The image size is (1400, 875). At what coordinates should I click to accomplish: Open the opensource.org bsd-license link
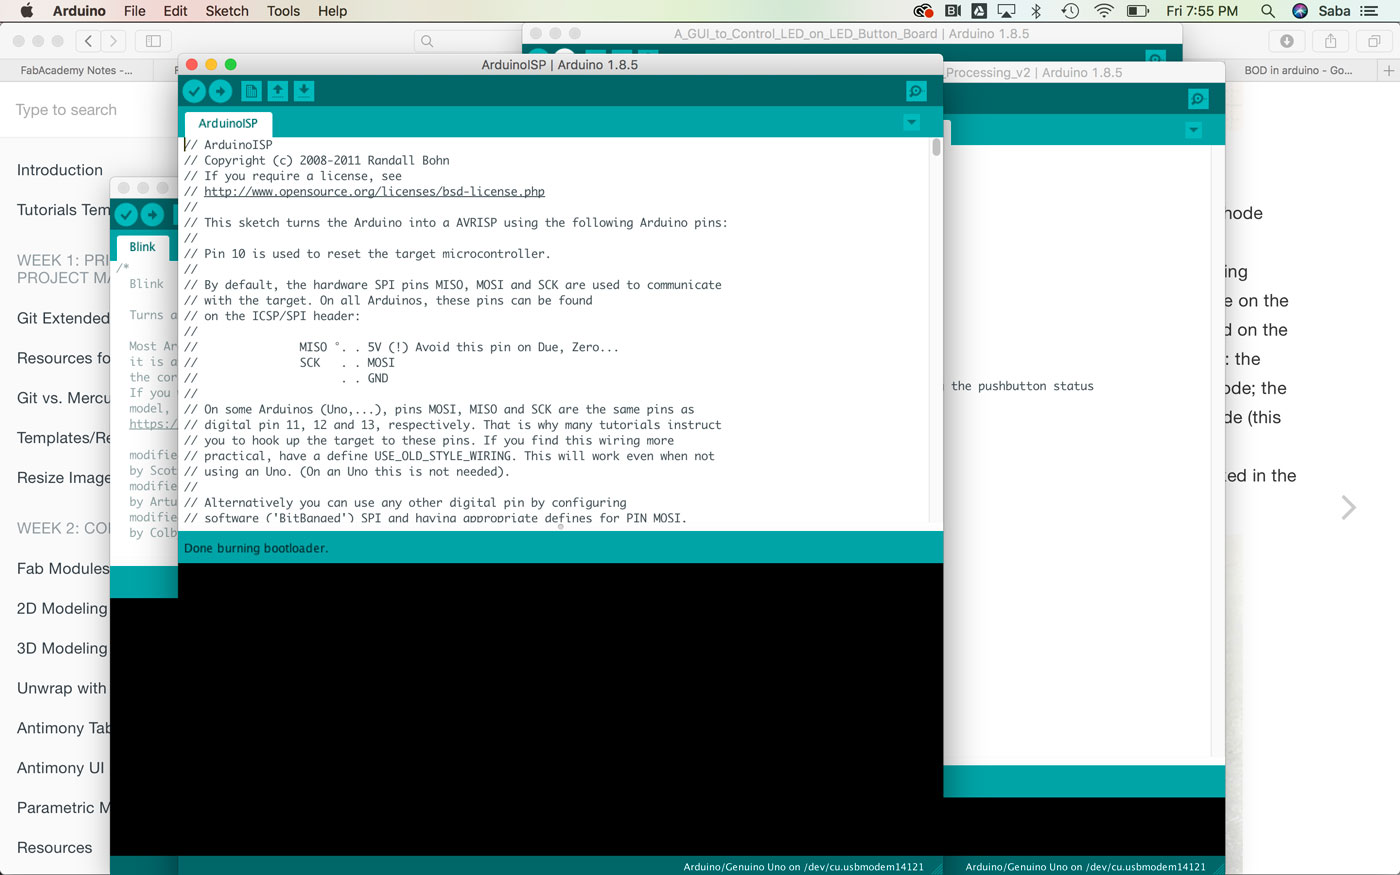pos(374,191)
